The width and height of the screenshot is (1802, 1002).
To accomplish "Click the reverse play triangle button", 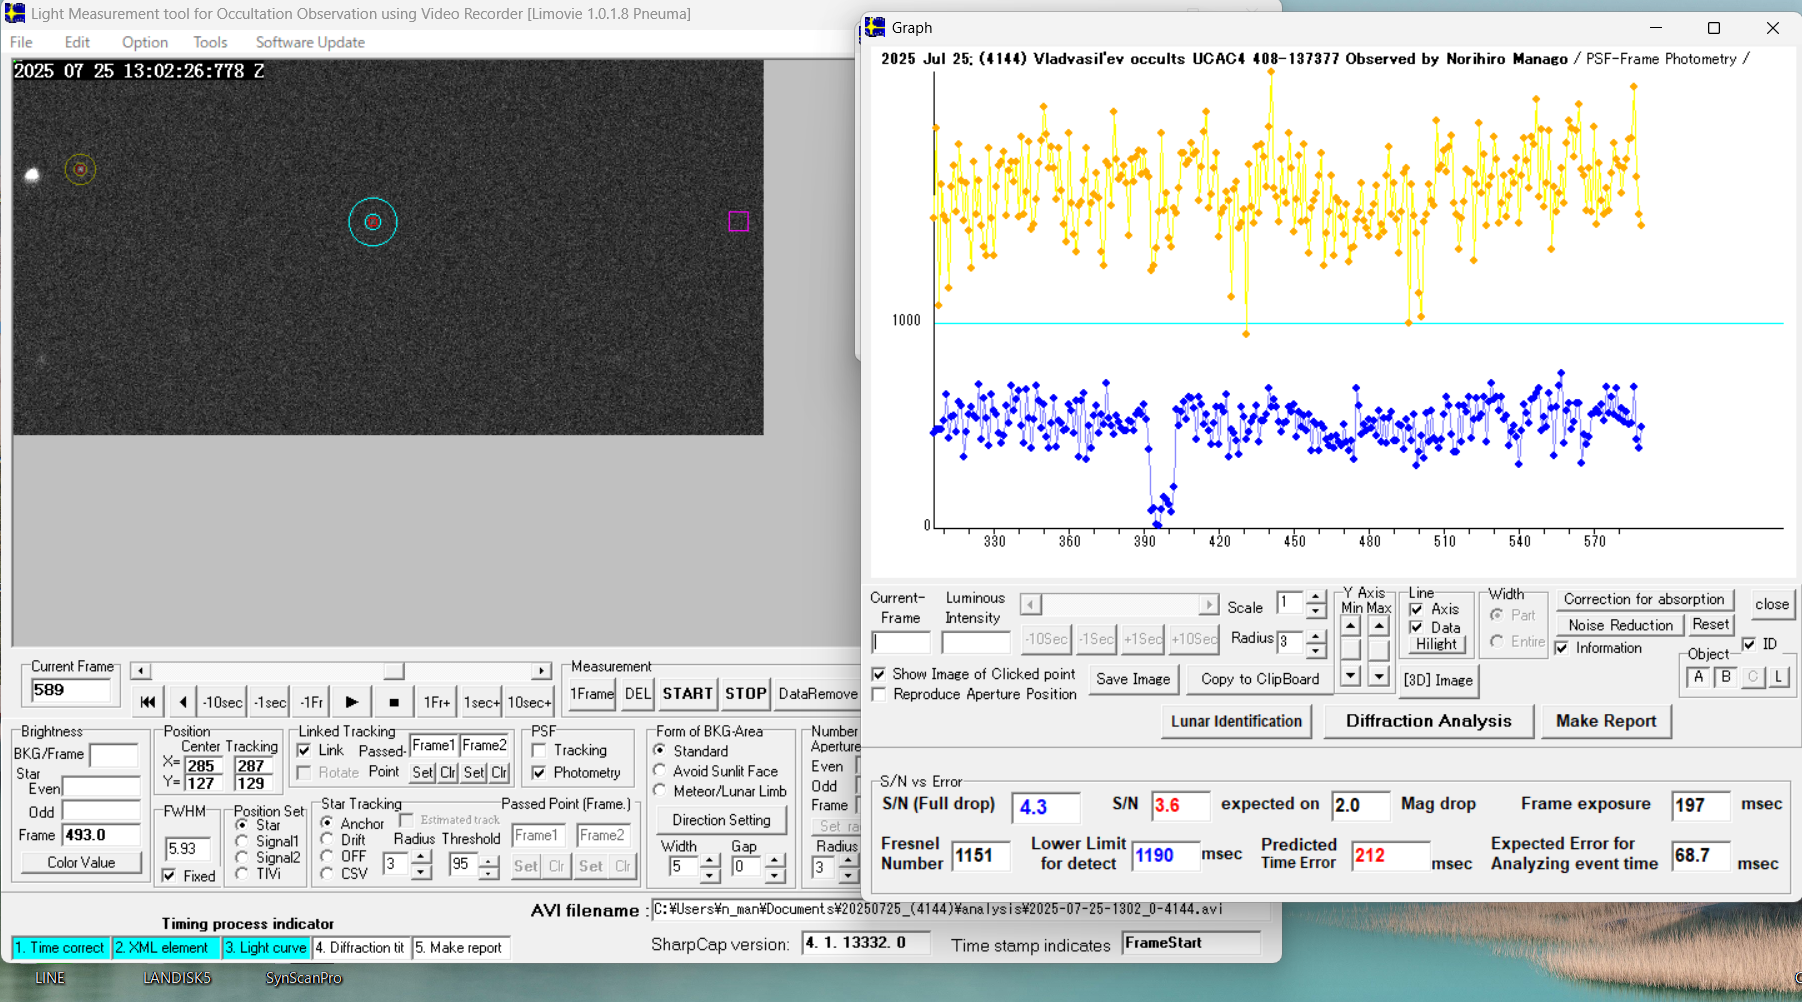I will point(183,702).
